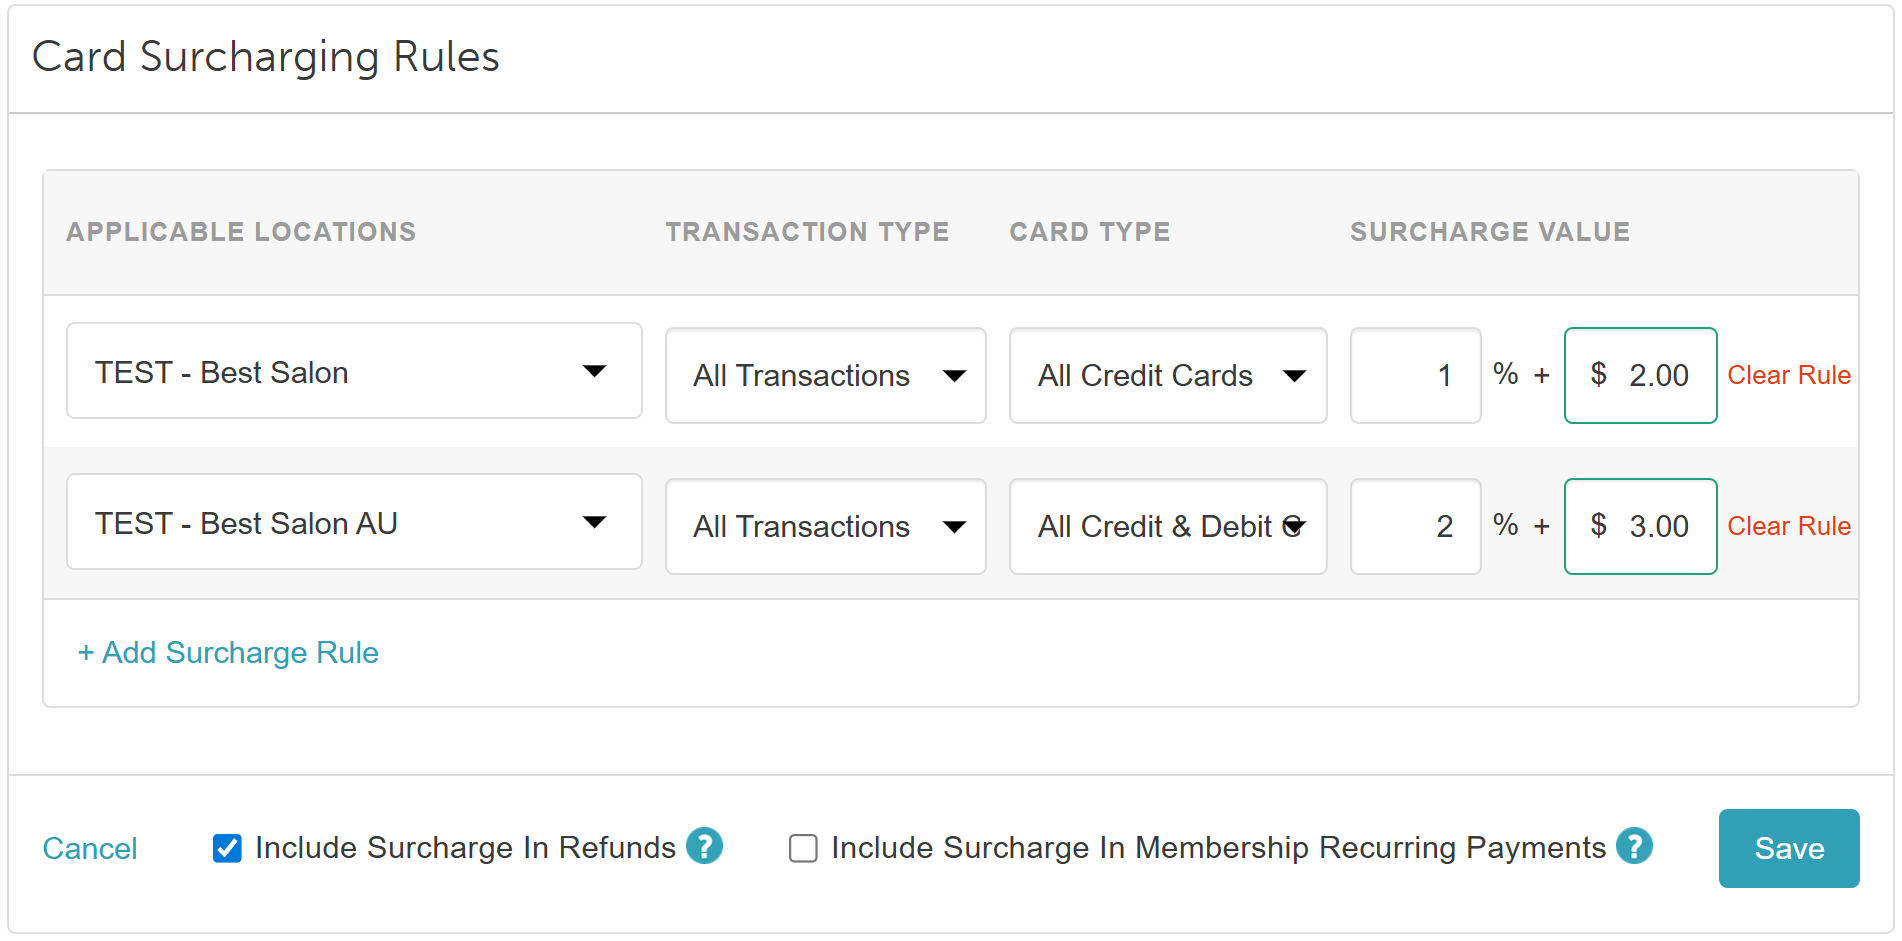Open All Credit Cards card type dropdown

pos(1168,375)
